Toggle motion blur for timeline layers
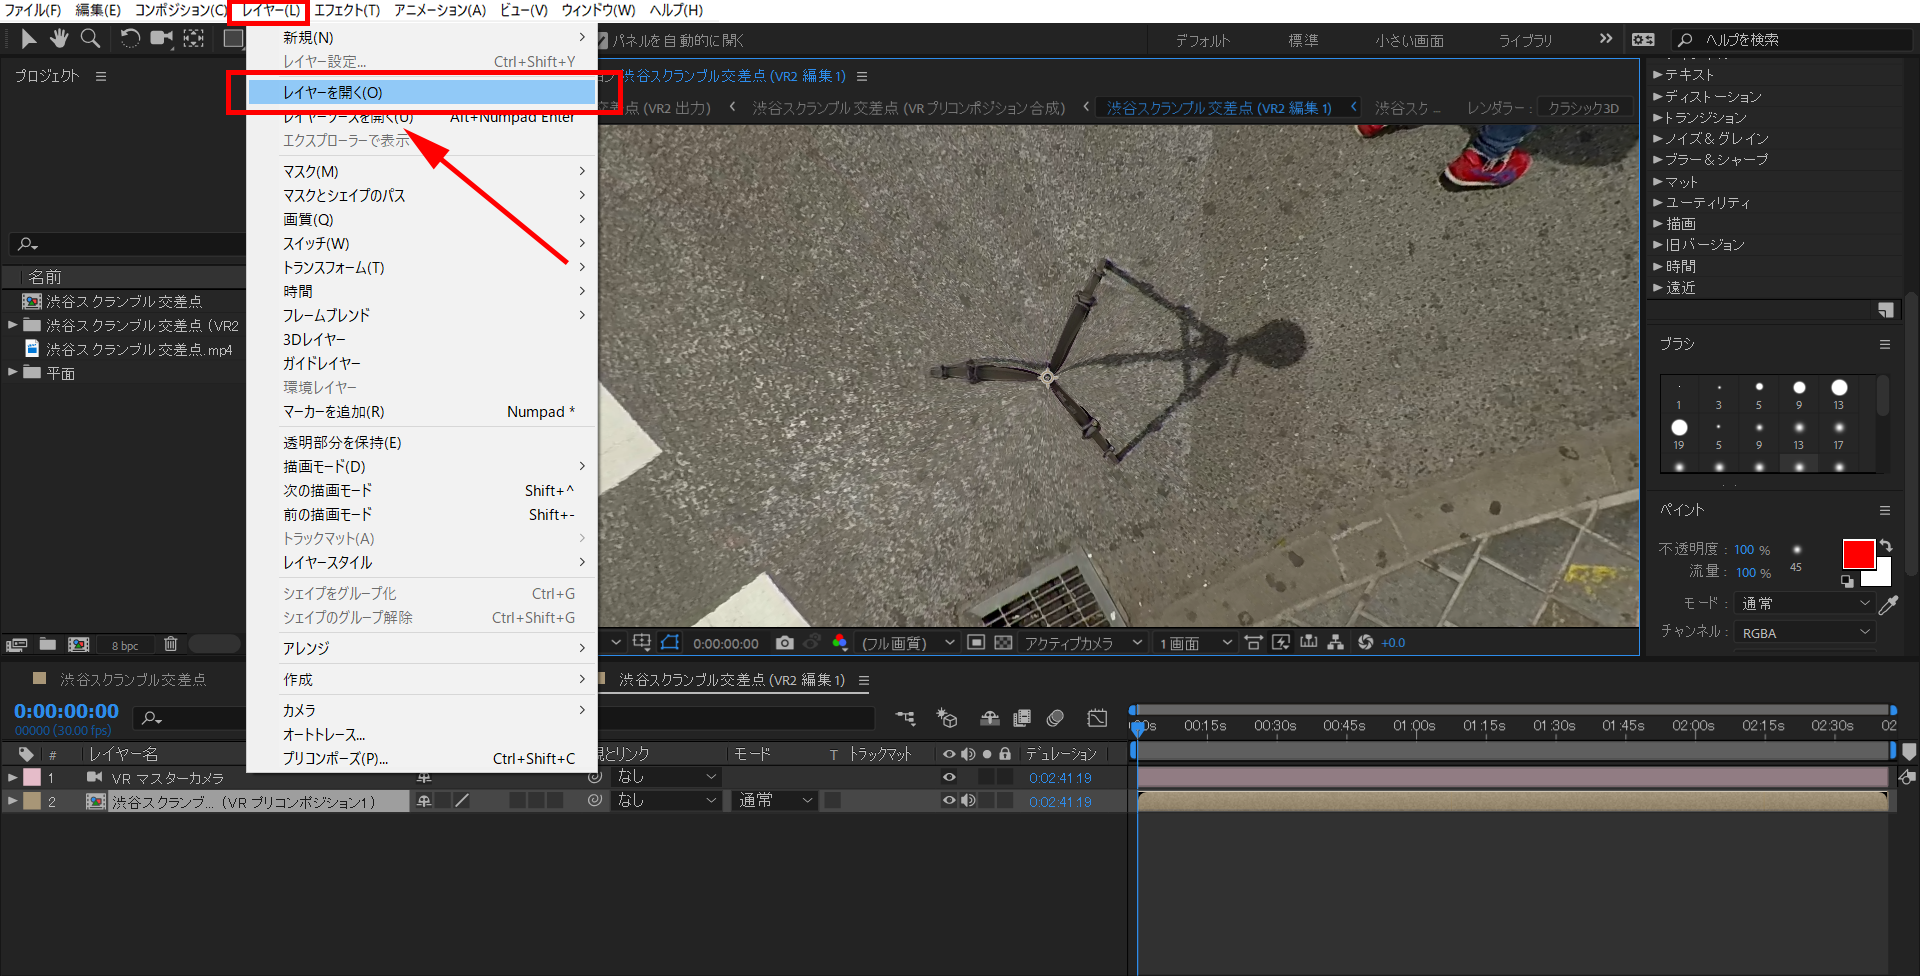The image size is (1920, 976). (x=1055, y=718)
